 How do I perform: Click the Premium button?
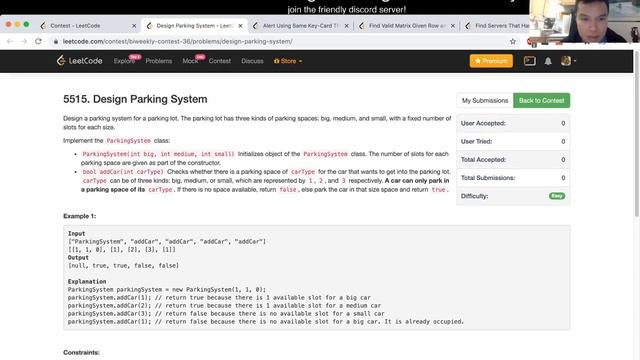(491, 61)
